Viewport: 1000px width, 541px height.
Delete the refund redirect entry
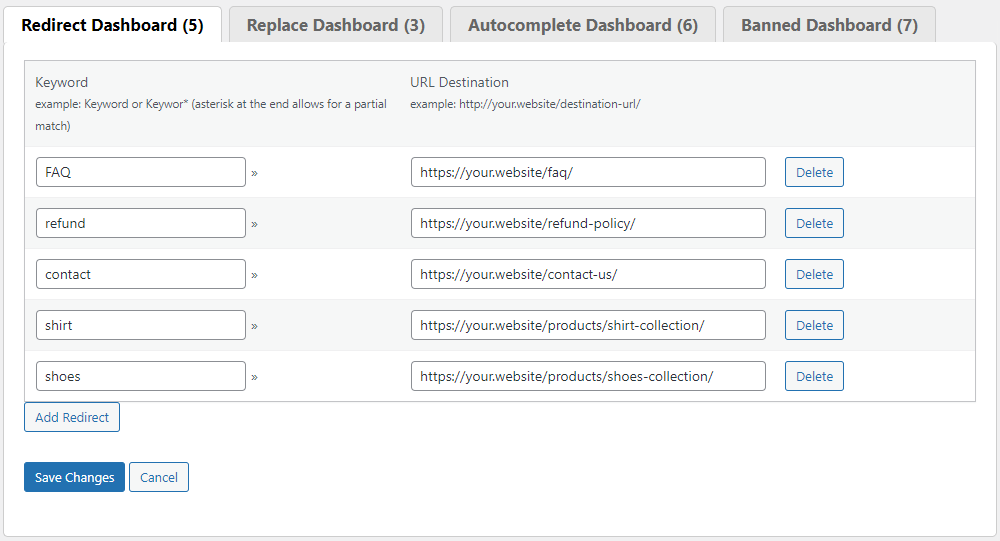click(x=814, y=223)
